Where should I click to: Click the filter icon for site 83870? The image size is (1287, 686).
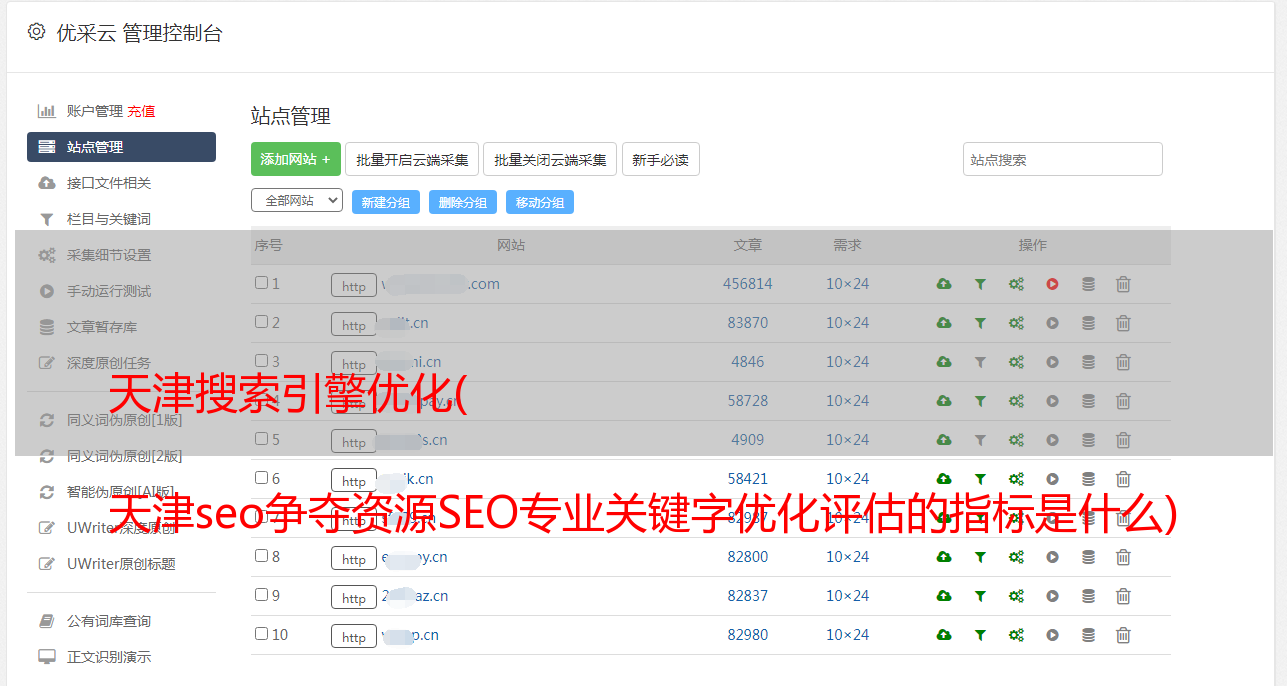980,323
